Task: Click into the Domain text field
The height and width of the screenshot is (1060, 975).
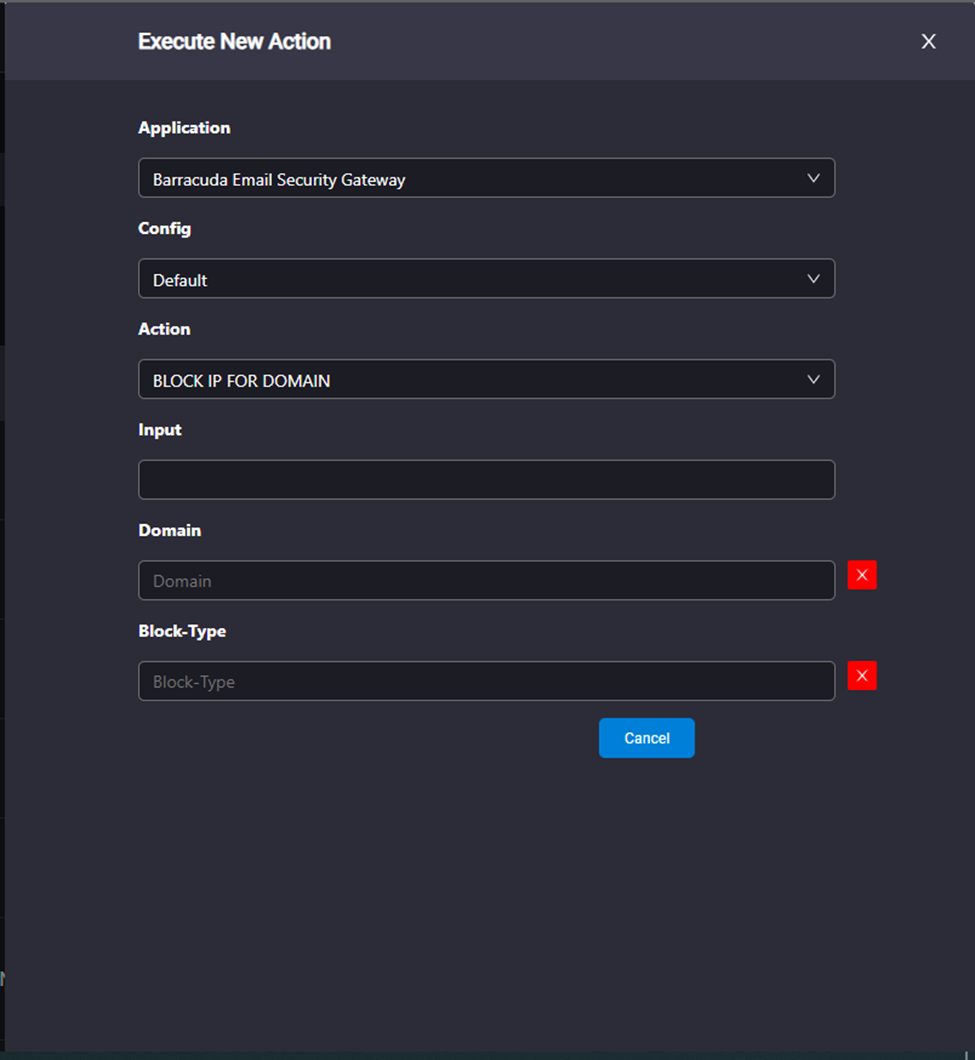Action: tap(486, 581)
